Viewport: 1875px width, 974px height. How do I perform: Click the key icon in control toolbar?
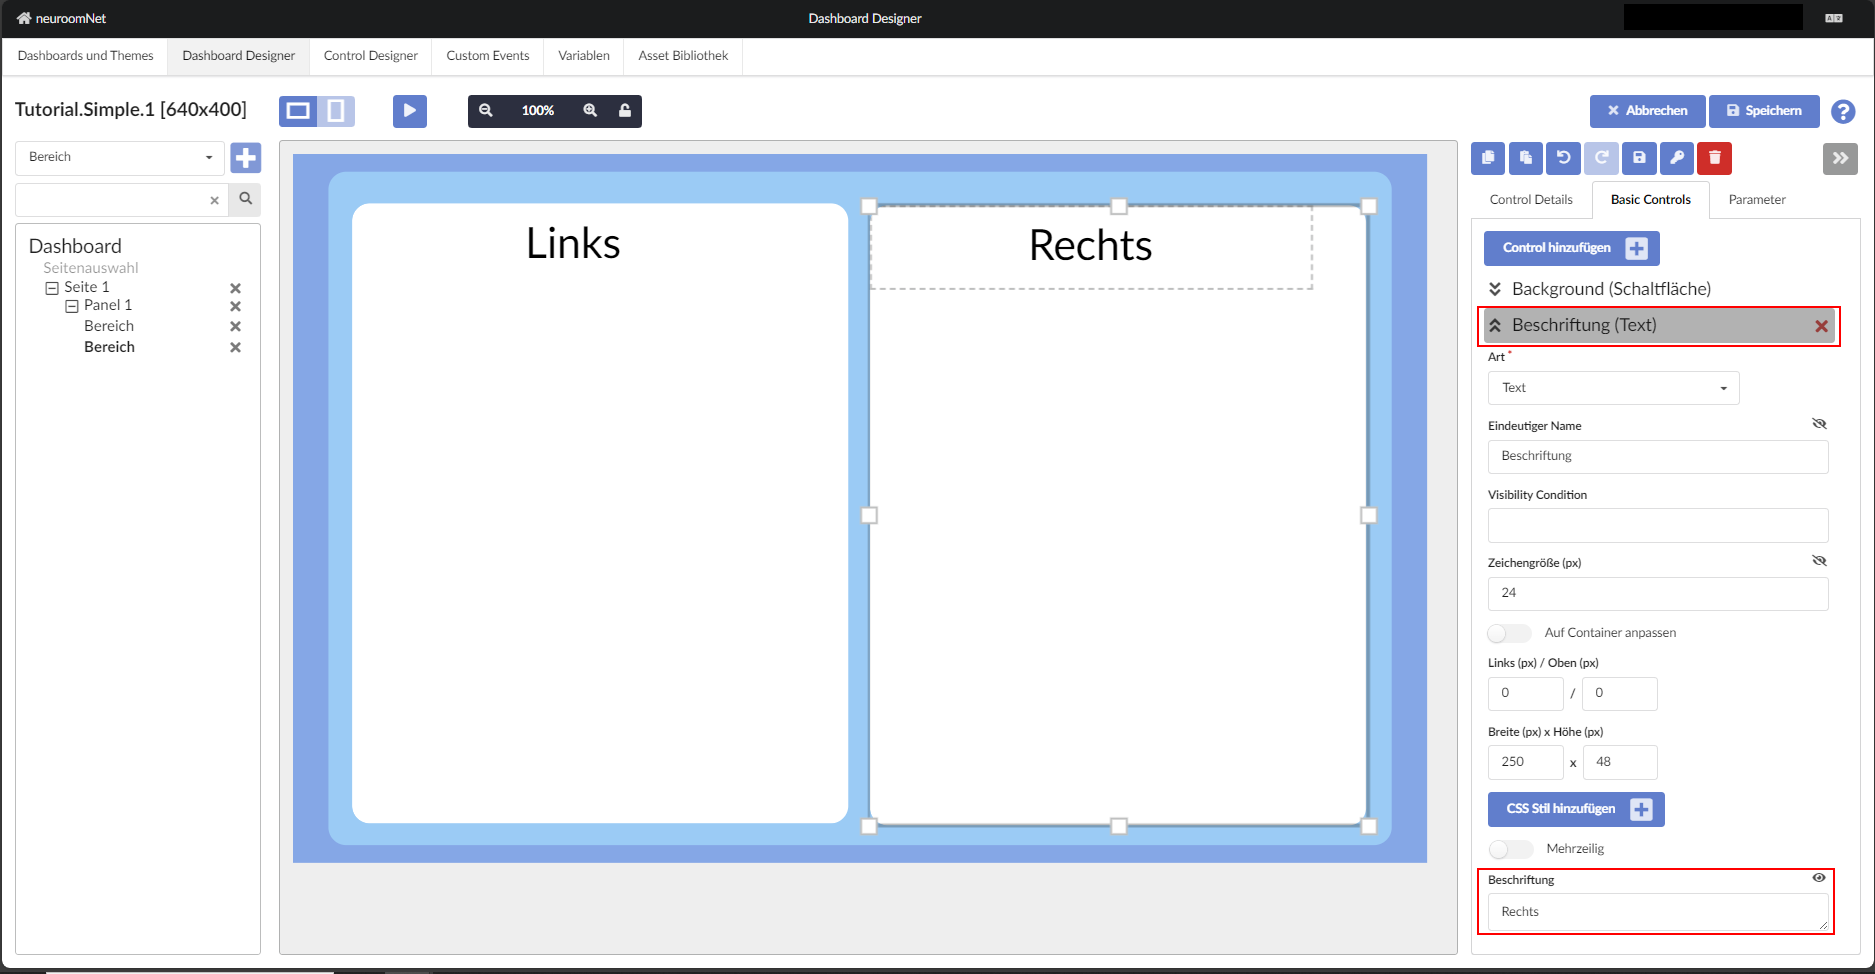1677,158
